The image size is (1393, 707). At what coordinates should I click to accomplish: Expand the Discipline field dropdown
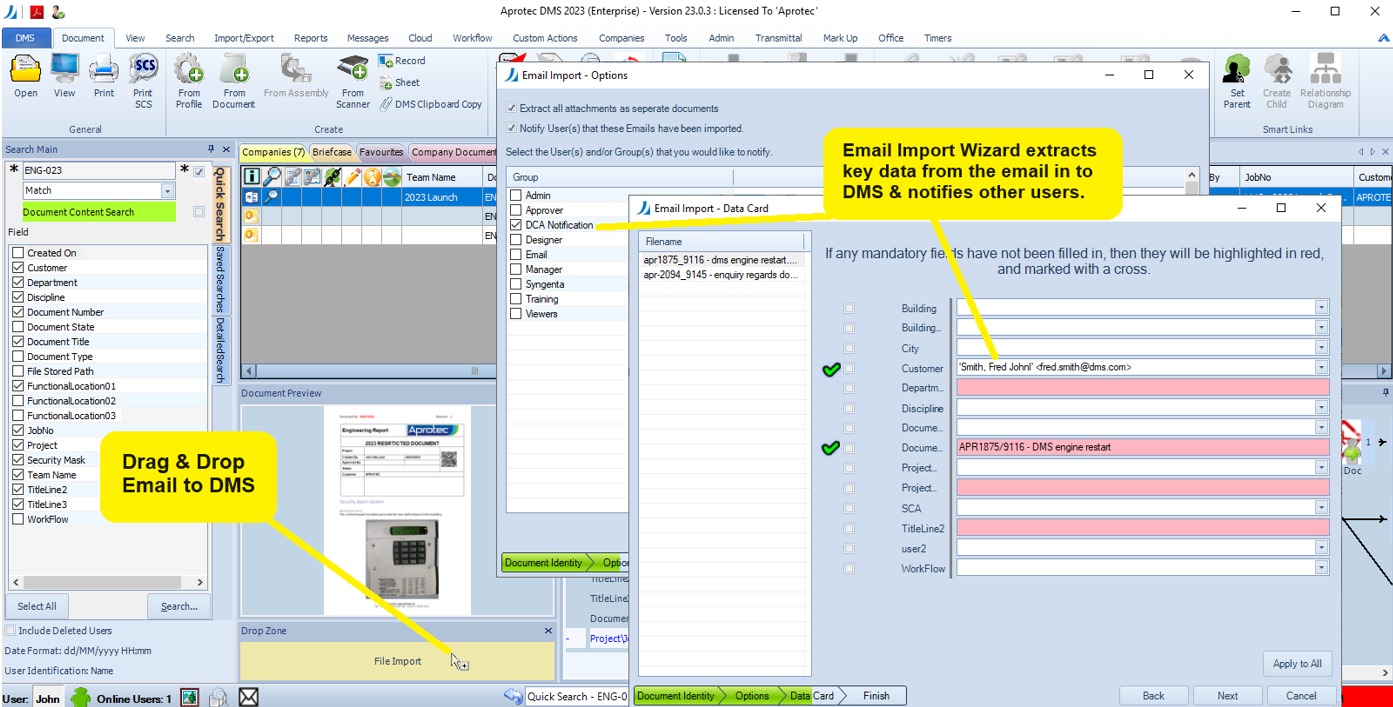tap(1322, 408)
